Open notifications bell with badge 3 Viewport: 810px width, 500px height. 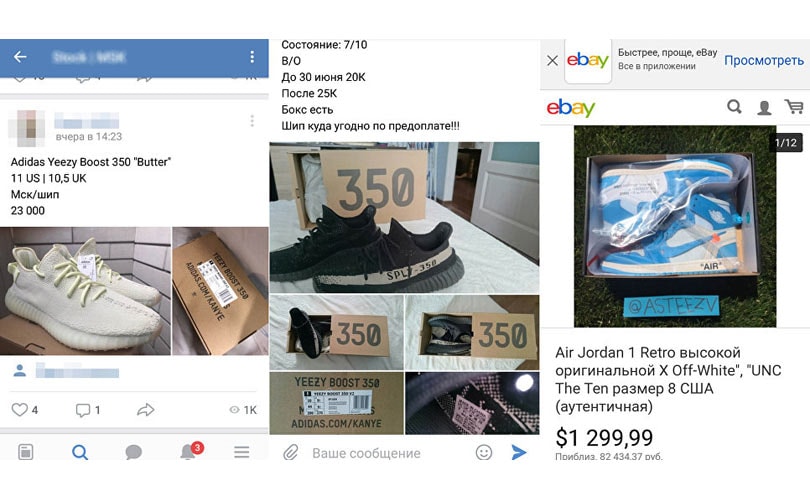click(190, 451)
